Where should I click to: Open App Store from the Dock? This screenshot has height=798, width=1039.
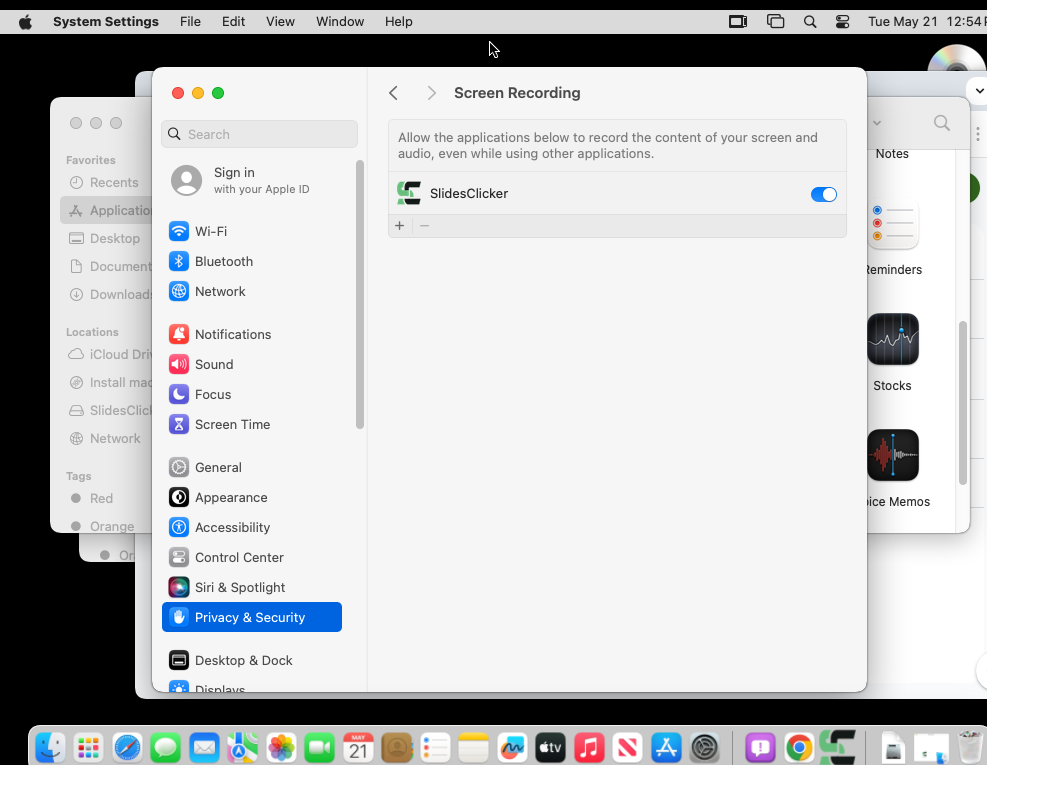[x=666, y=748]
